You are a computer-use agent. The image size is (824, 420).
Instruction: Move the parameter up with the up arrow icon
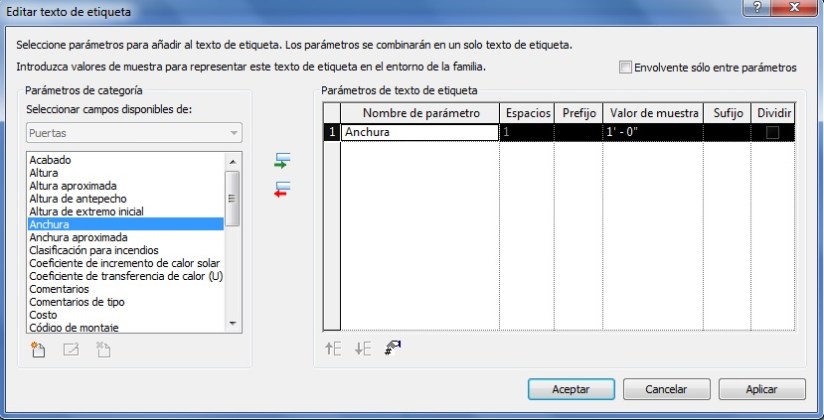[x=333, y=348]
